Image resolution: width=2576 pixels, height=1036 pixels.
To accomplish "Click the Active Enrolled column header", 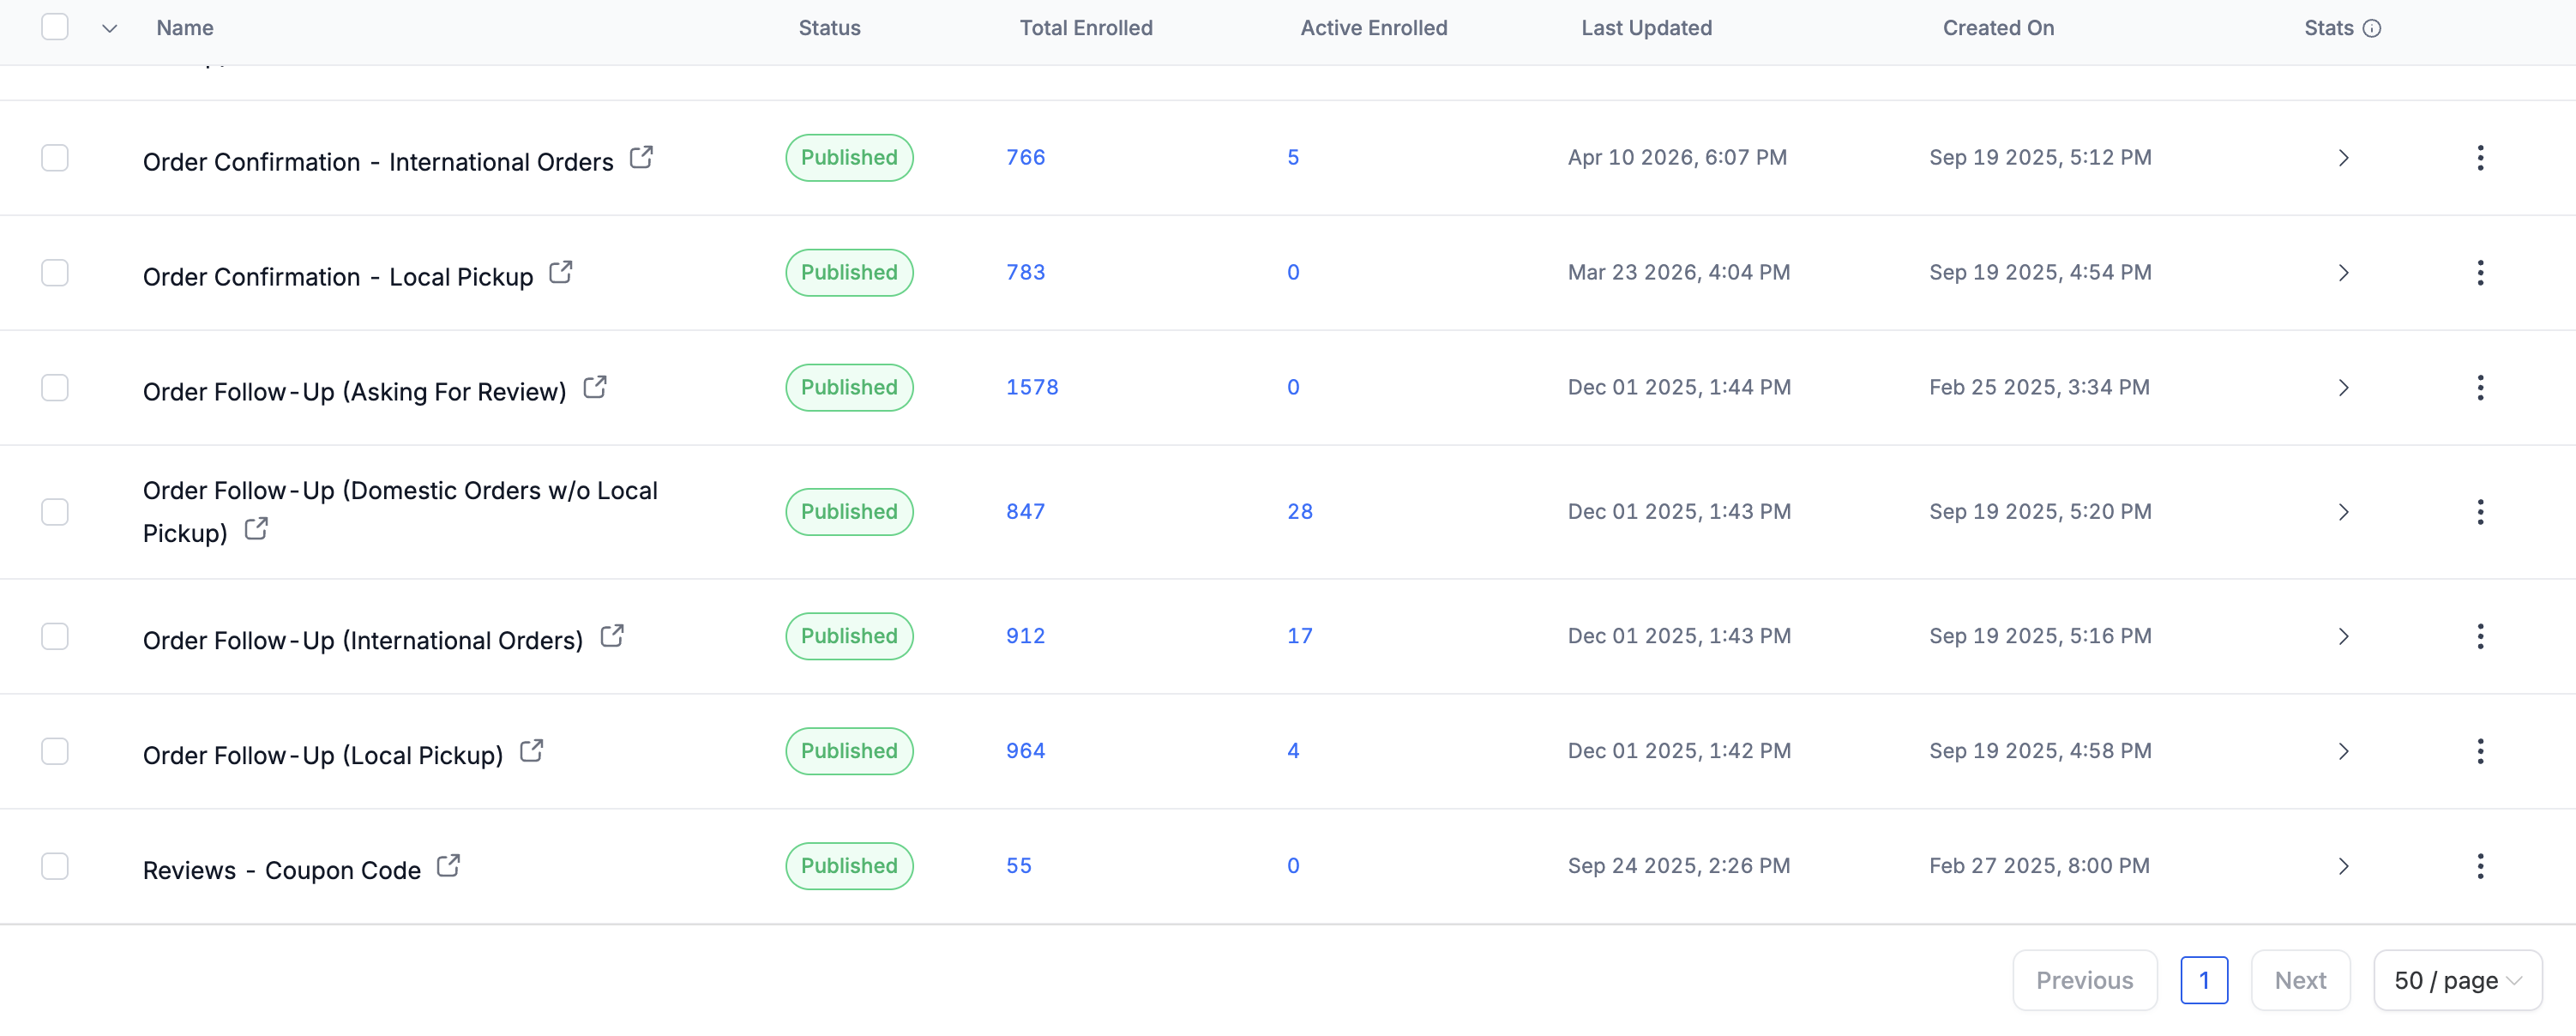I will [x=1374, y=28].
